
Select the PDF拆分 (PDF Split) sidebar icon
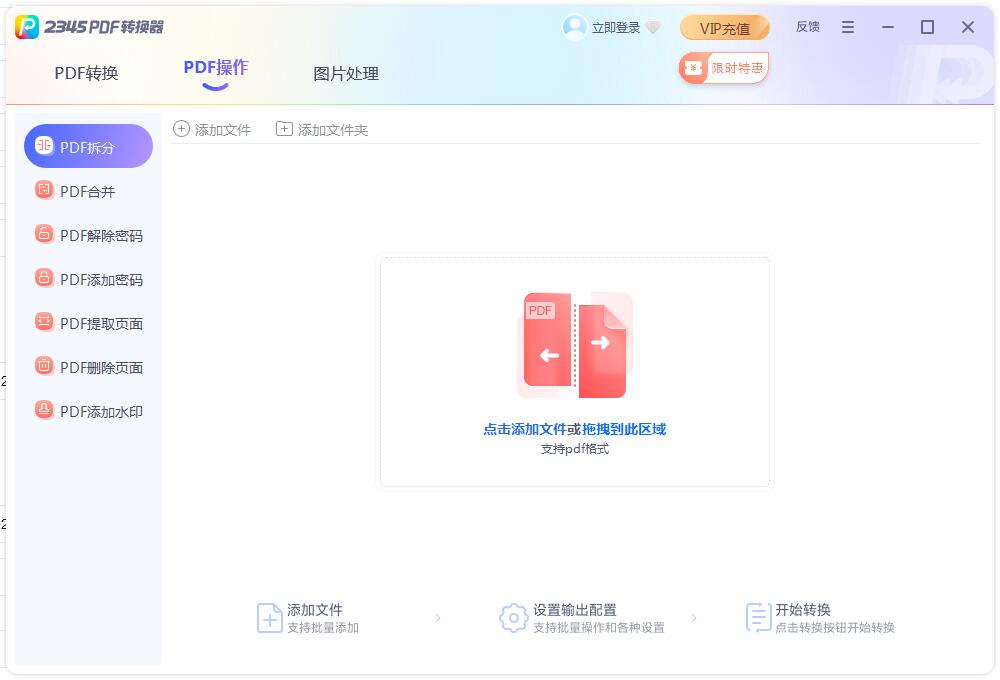45,145
